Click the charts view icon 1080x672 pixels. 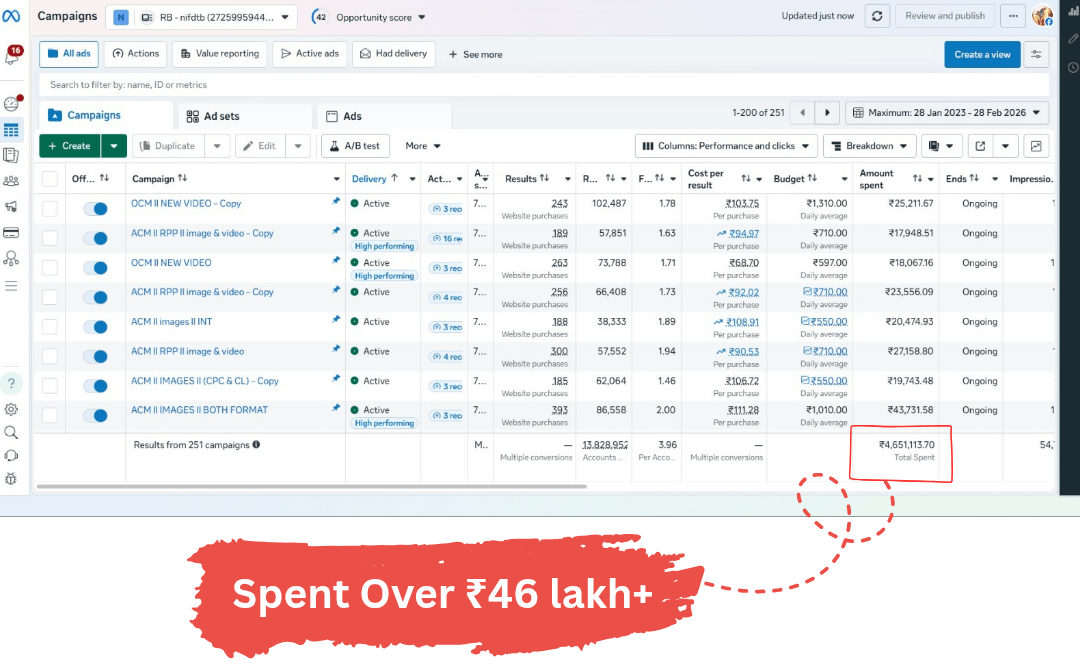(1036, 146)
